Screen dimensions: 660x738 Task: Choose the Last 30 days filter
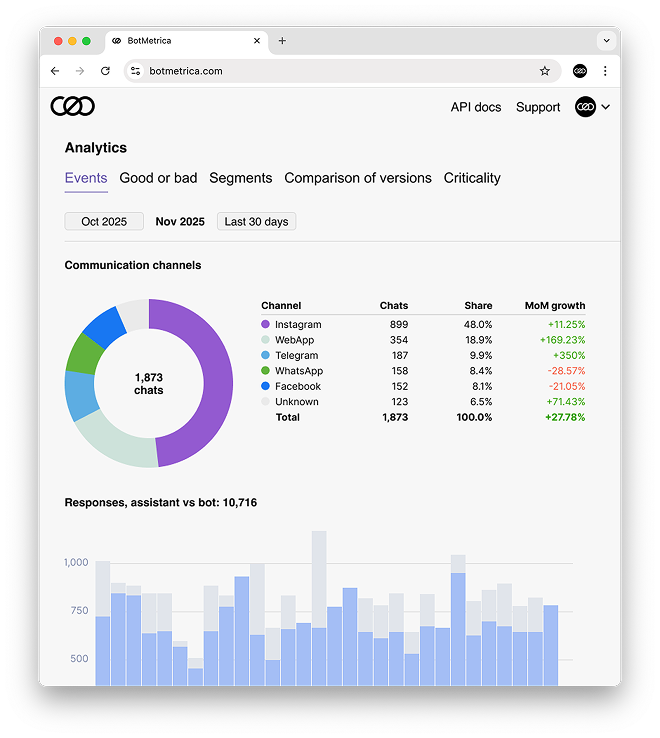(256, 222)
